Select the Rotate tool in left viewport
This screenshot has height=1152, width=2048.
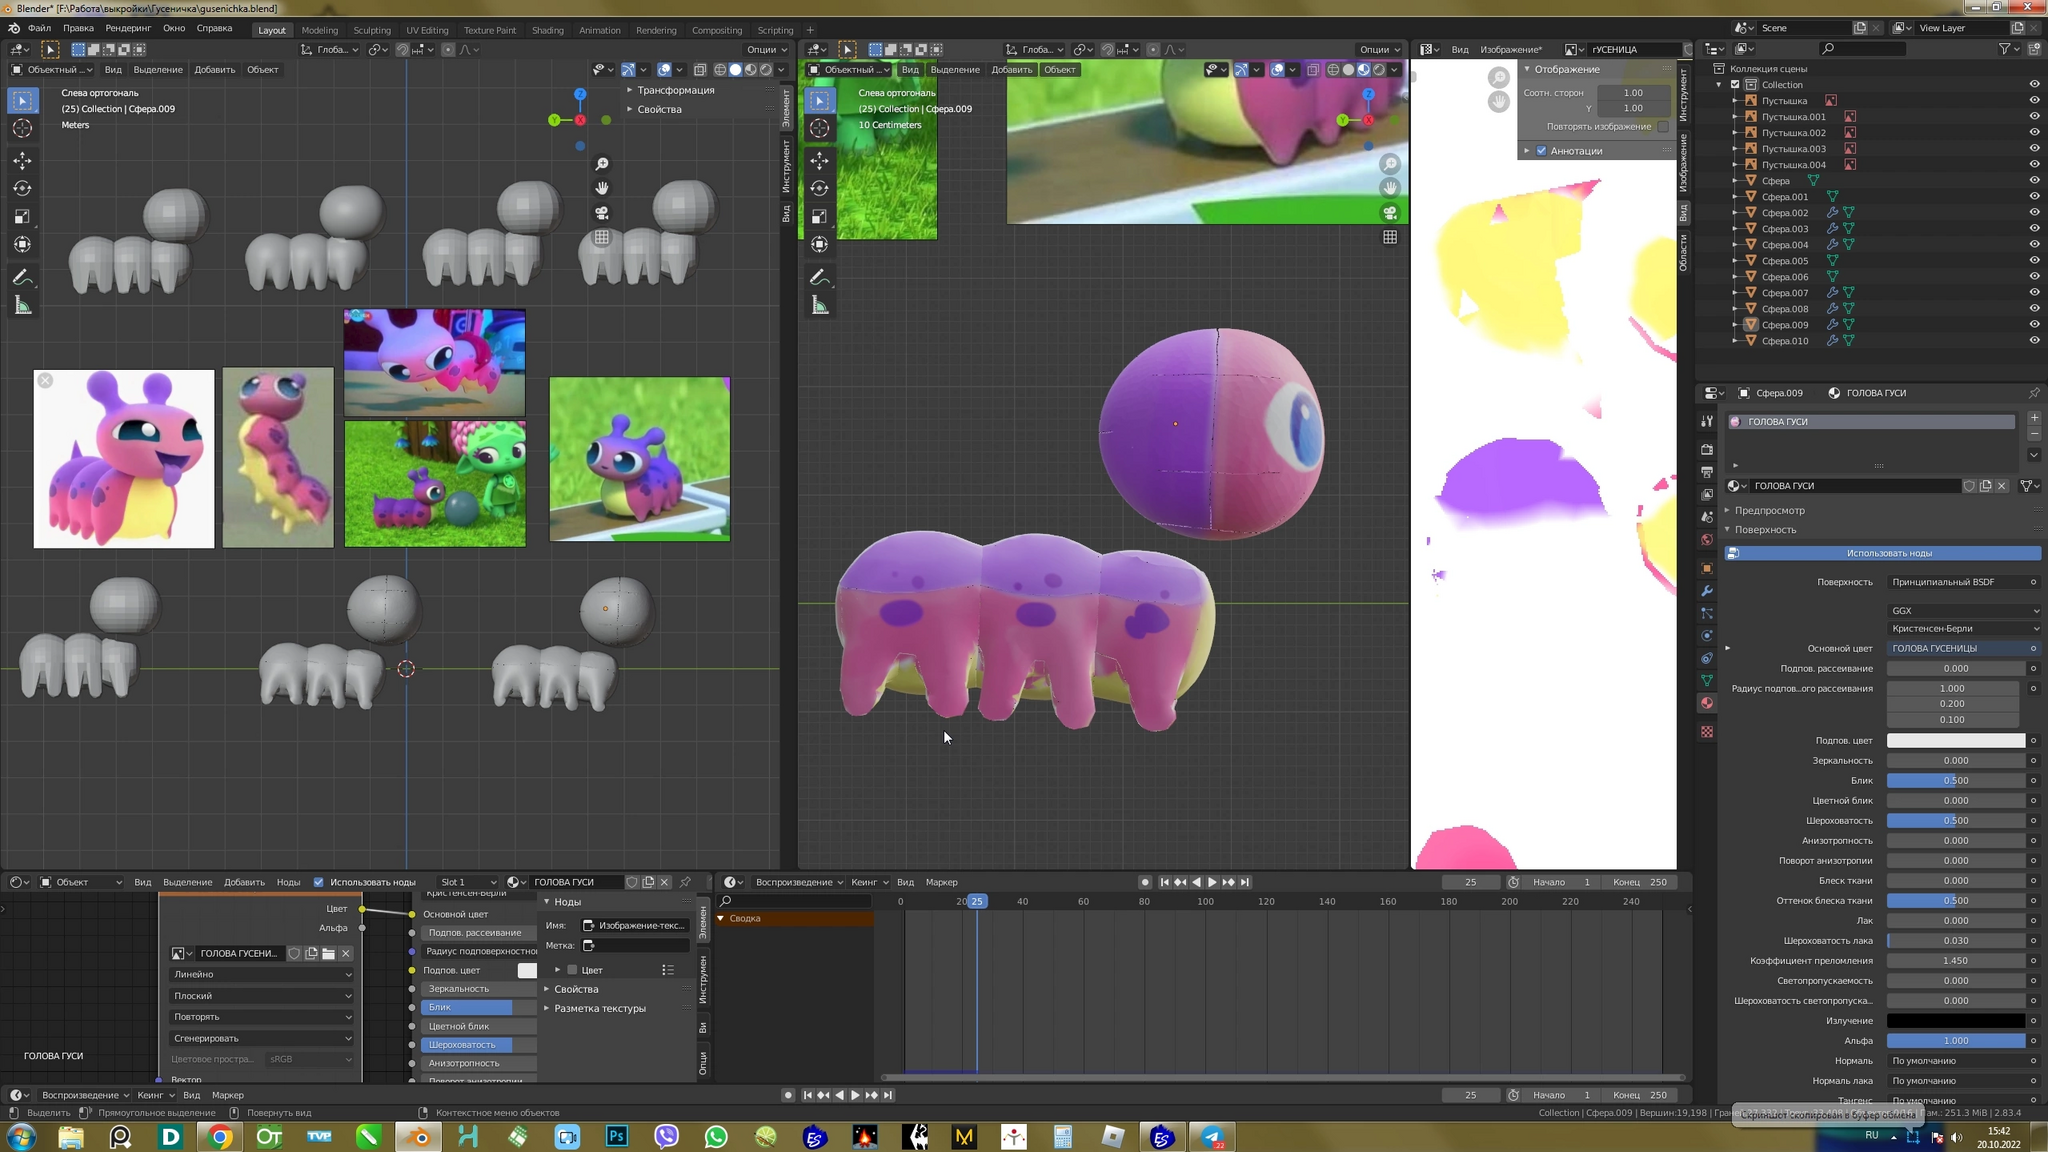click(22, 188)
